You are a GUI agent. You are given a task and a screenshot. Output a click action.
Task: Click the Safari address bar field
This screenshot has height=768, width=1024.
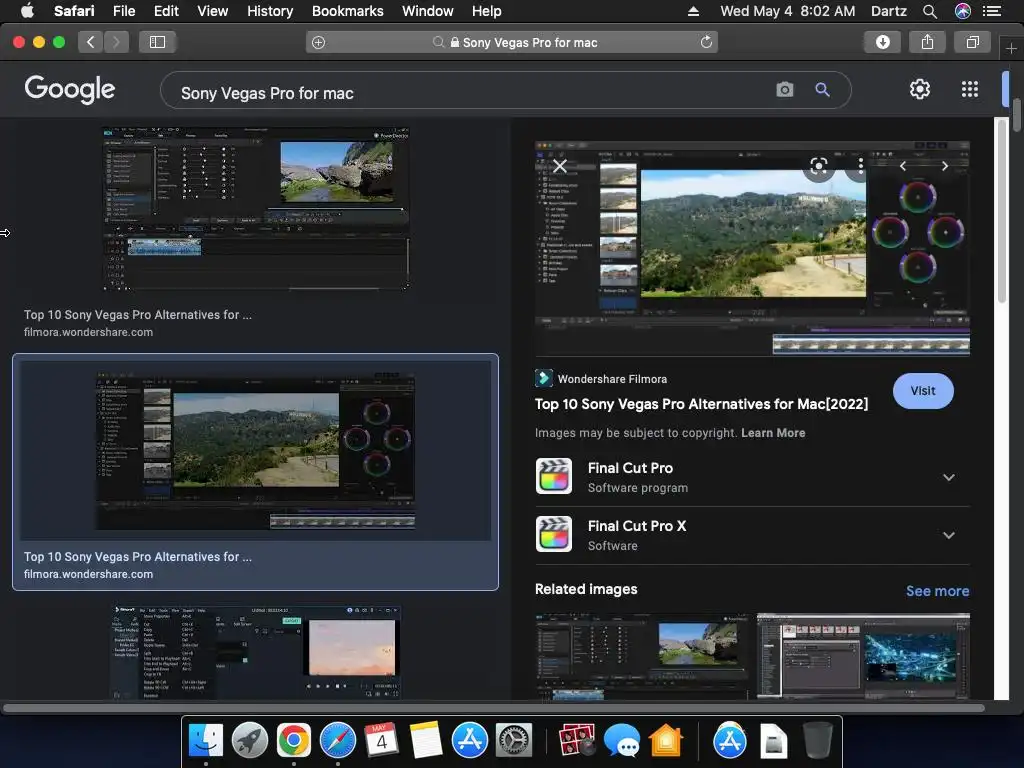click(511, 42)
